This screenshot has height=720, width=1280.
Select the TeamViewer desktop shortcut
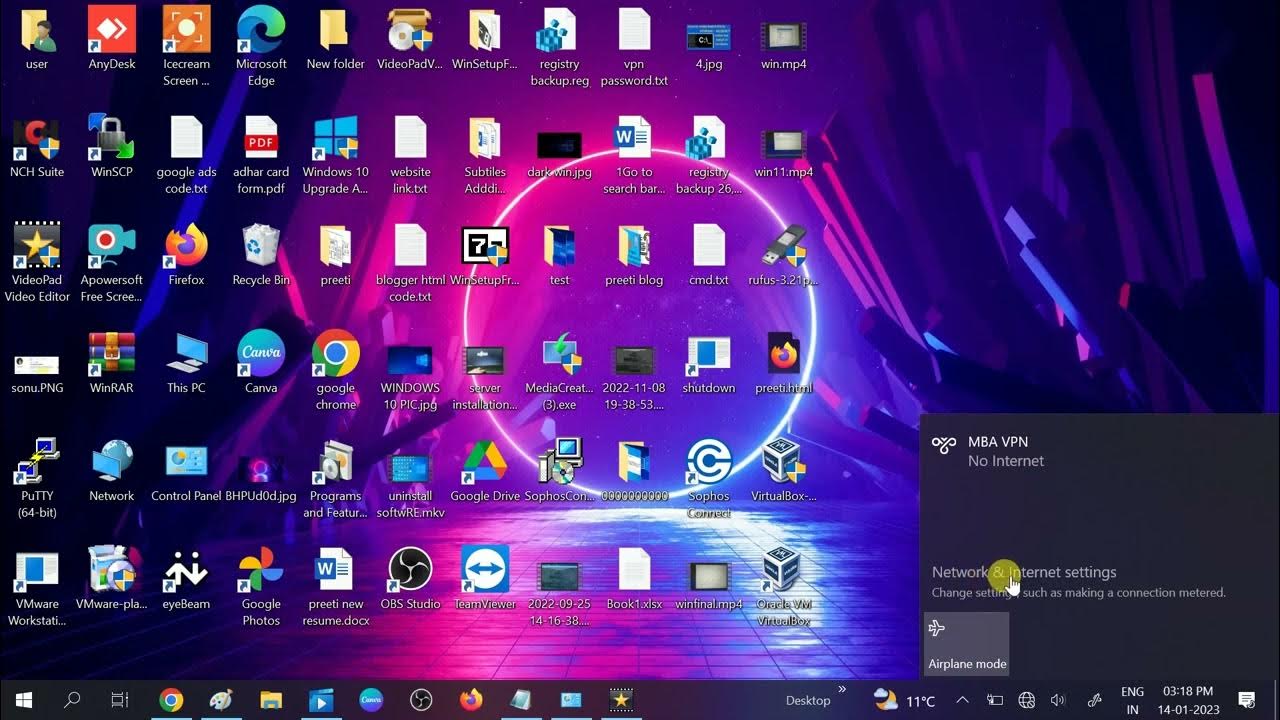tap(485, 579)
